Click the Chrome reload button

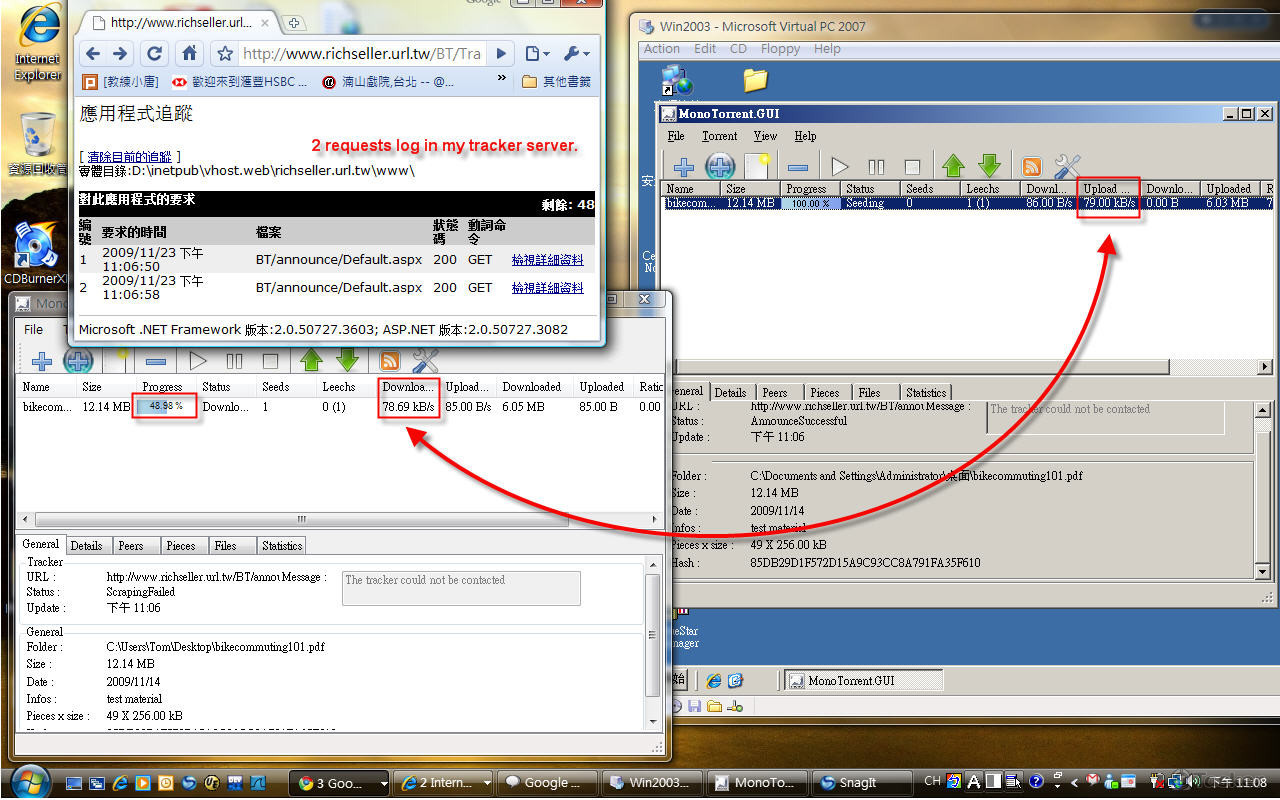tap(154, 54)
